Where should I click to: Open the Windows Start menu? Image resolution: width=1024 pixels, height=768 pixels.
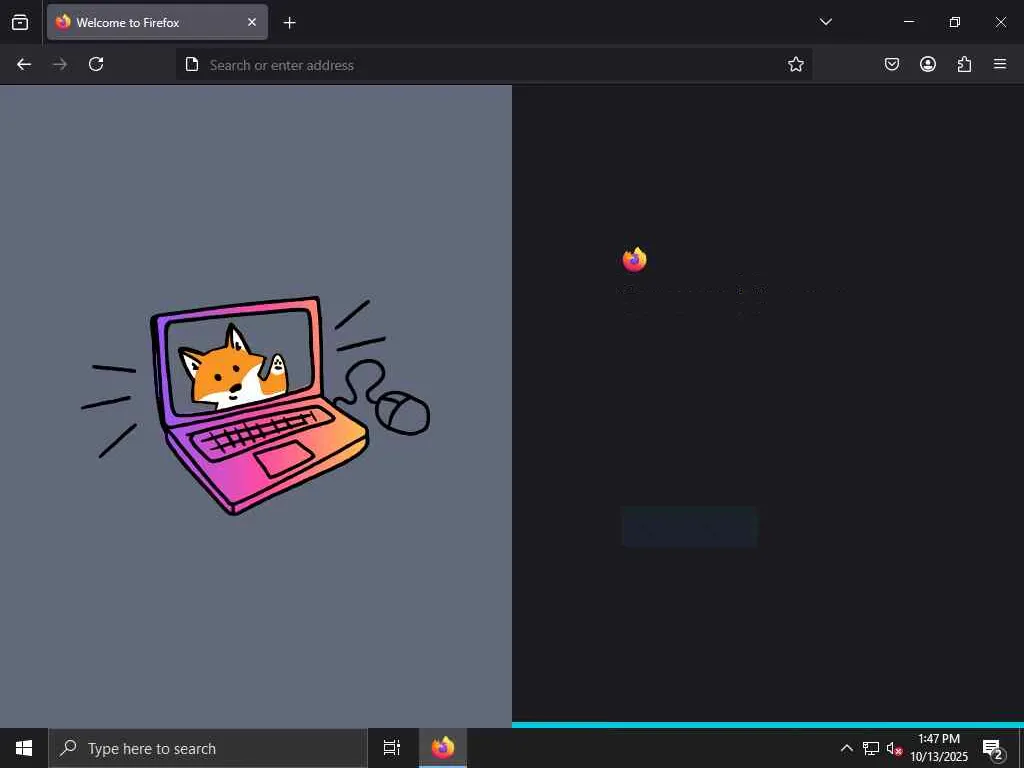[24, 748]
